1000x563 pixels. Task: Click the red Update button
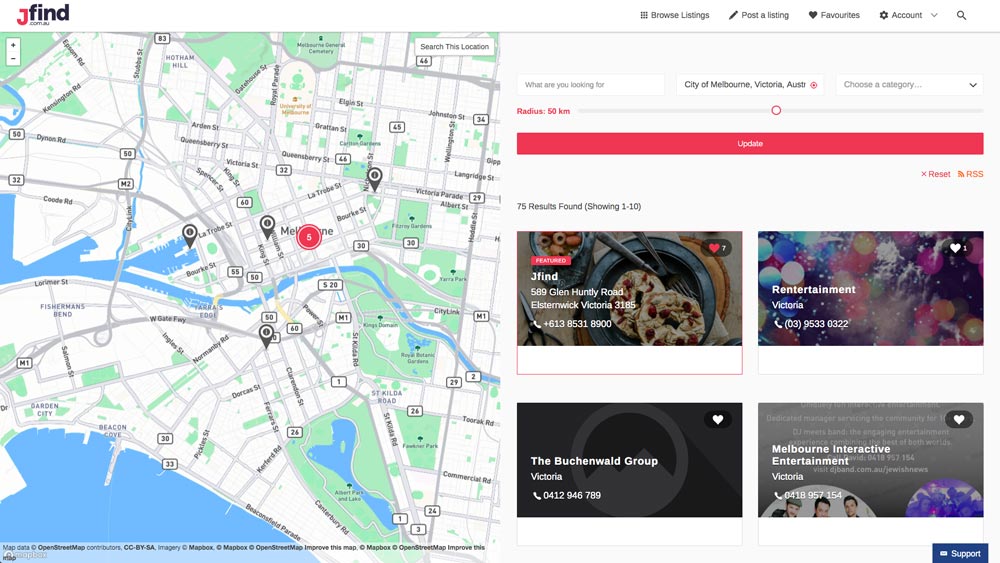click(x=750, y=143)
